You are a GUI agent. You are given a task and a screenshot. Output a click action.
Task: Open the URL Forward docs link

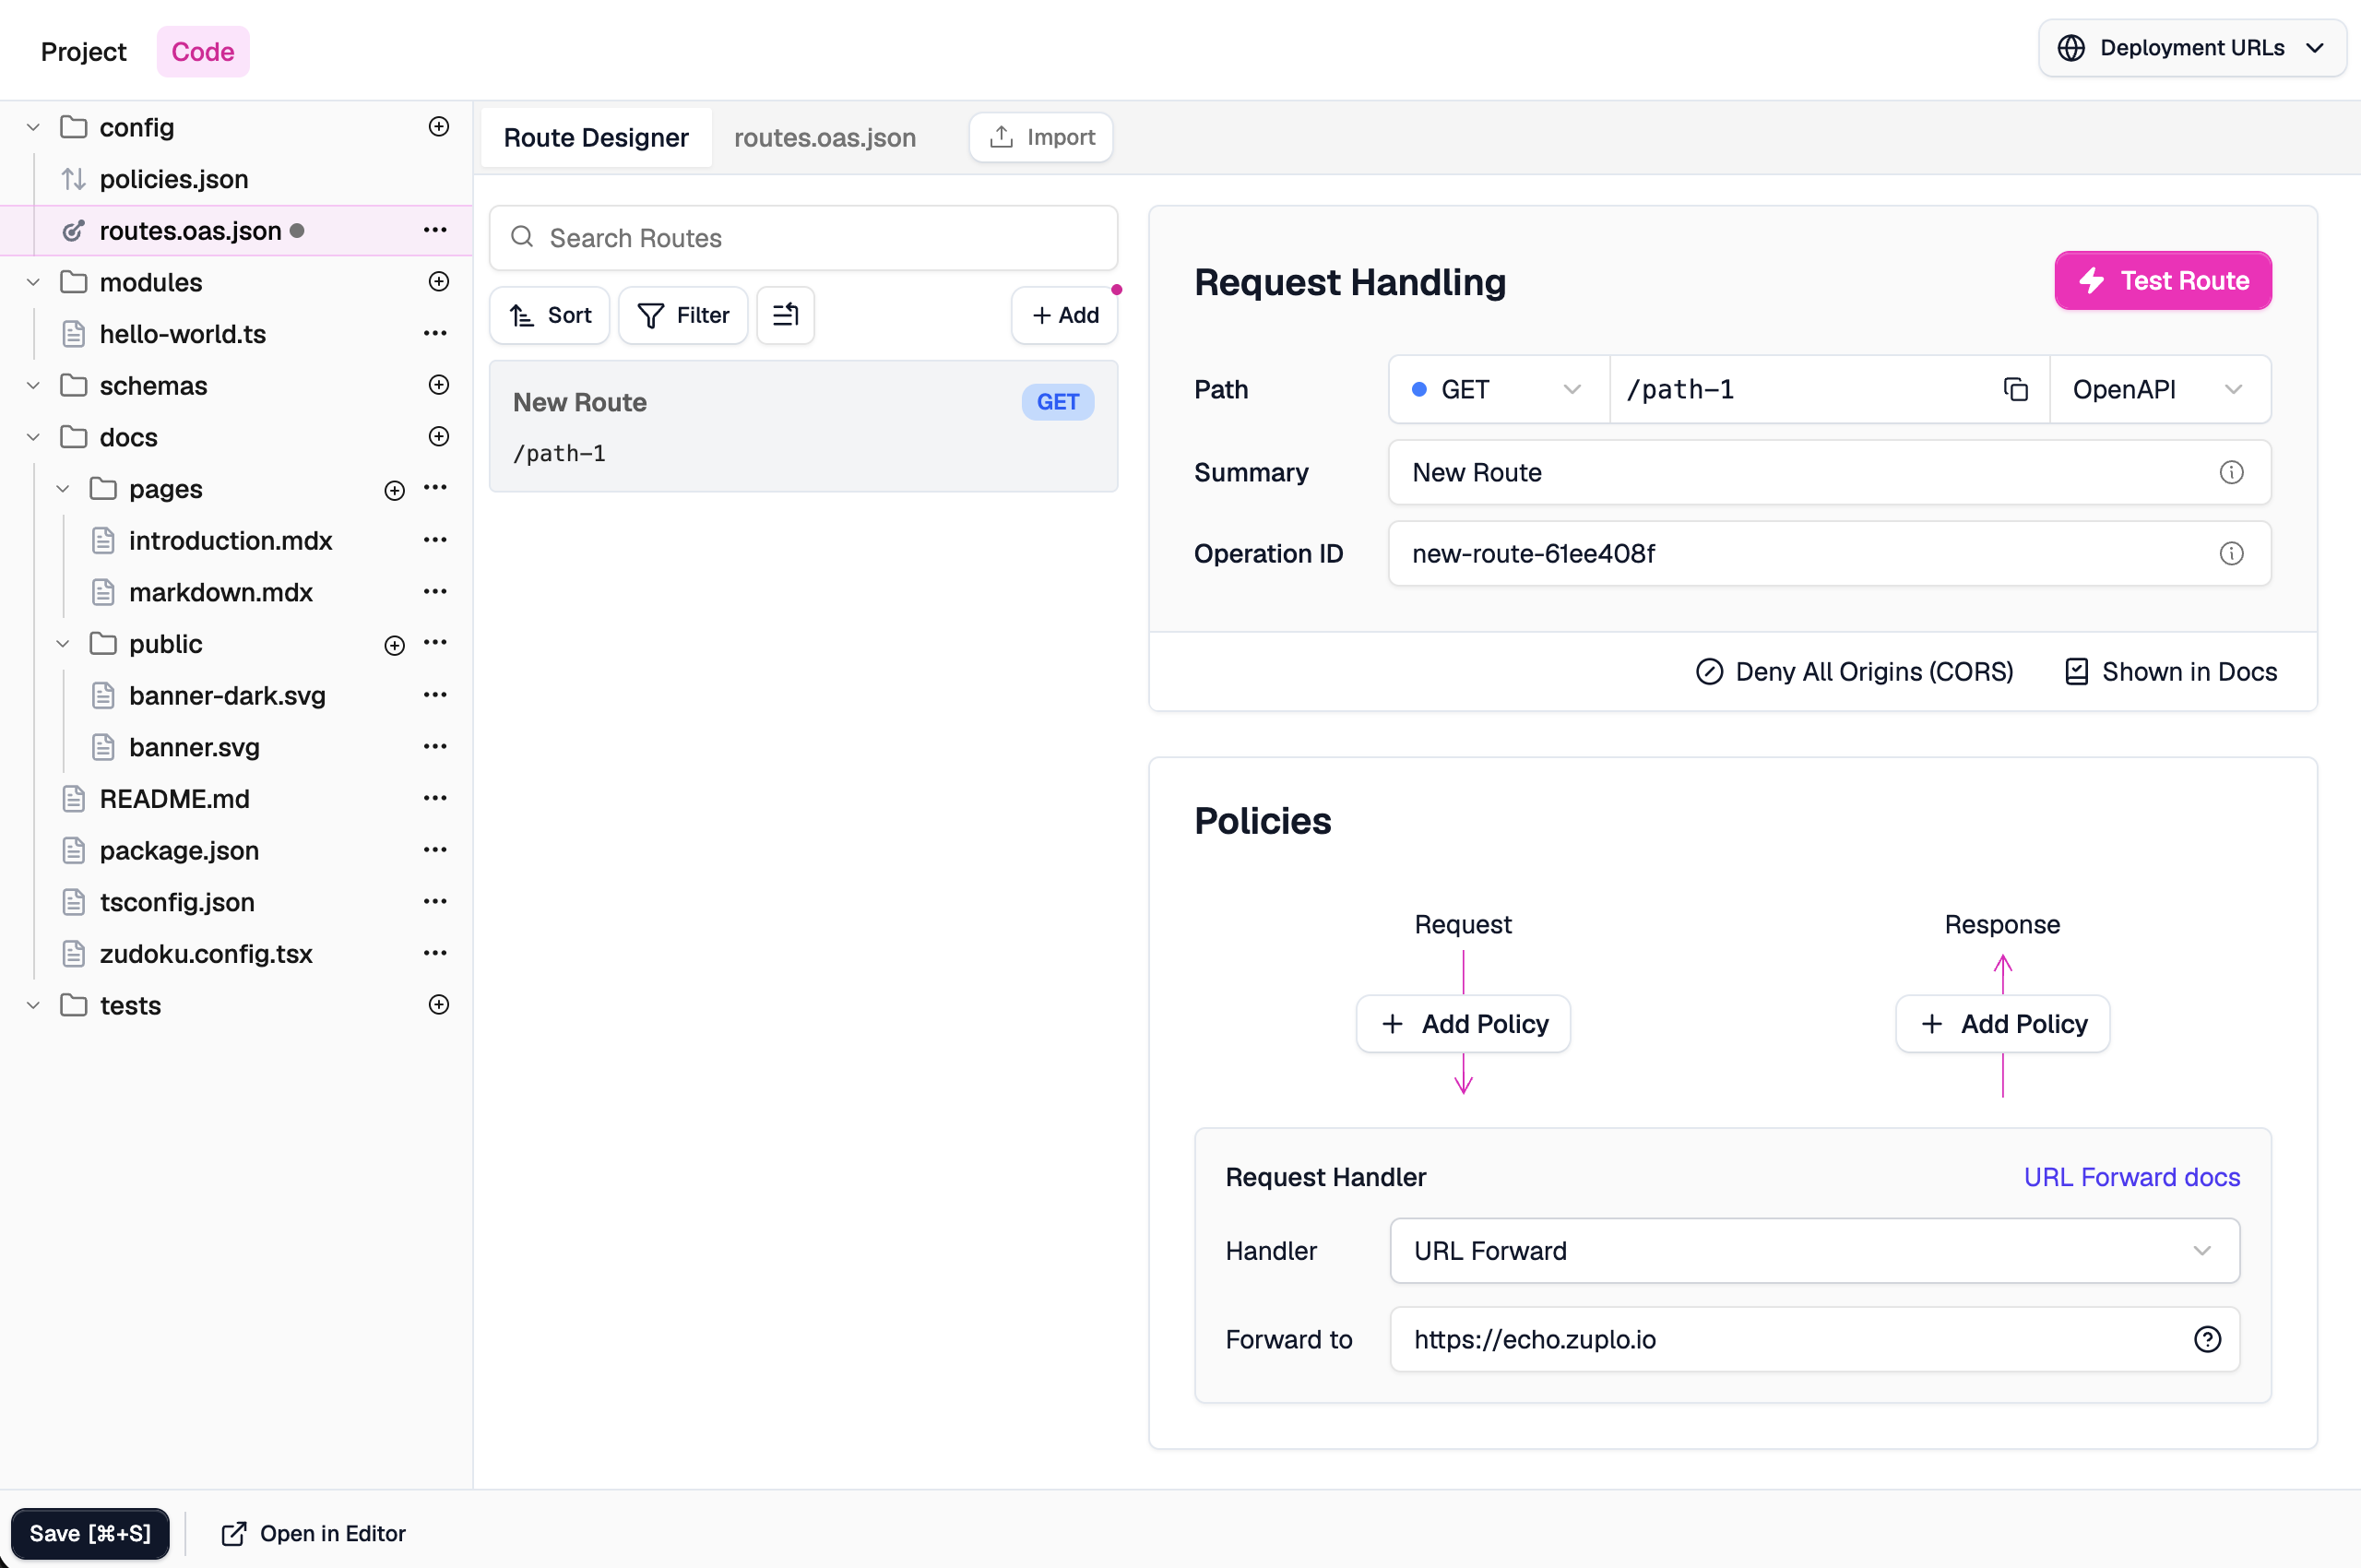2131,1177
